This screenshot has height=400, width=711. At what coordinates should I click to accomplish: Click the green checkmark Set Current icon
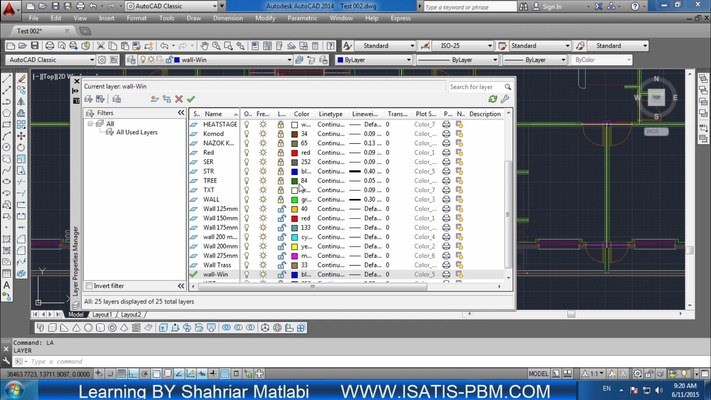click(x=191, y=99)
